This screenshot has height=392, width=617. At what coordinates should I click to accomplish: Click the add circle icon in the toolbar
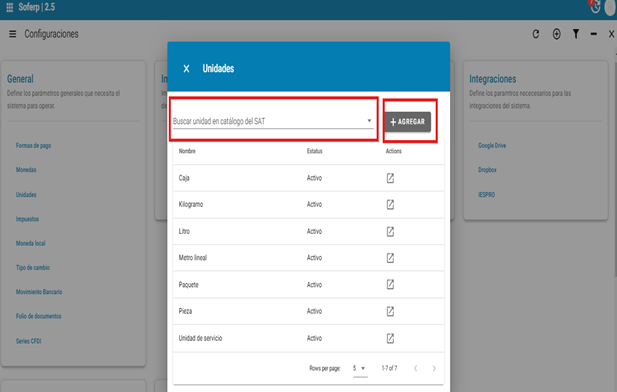click(x=556, y=34)
